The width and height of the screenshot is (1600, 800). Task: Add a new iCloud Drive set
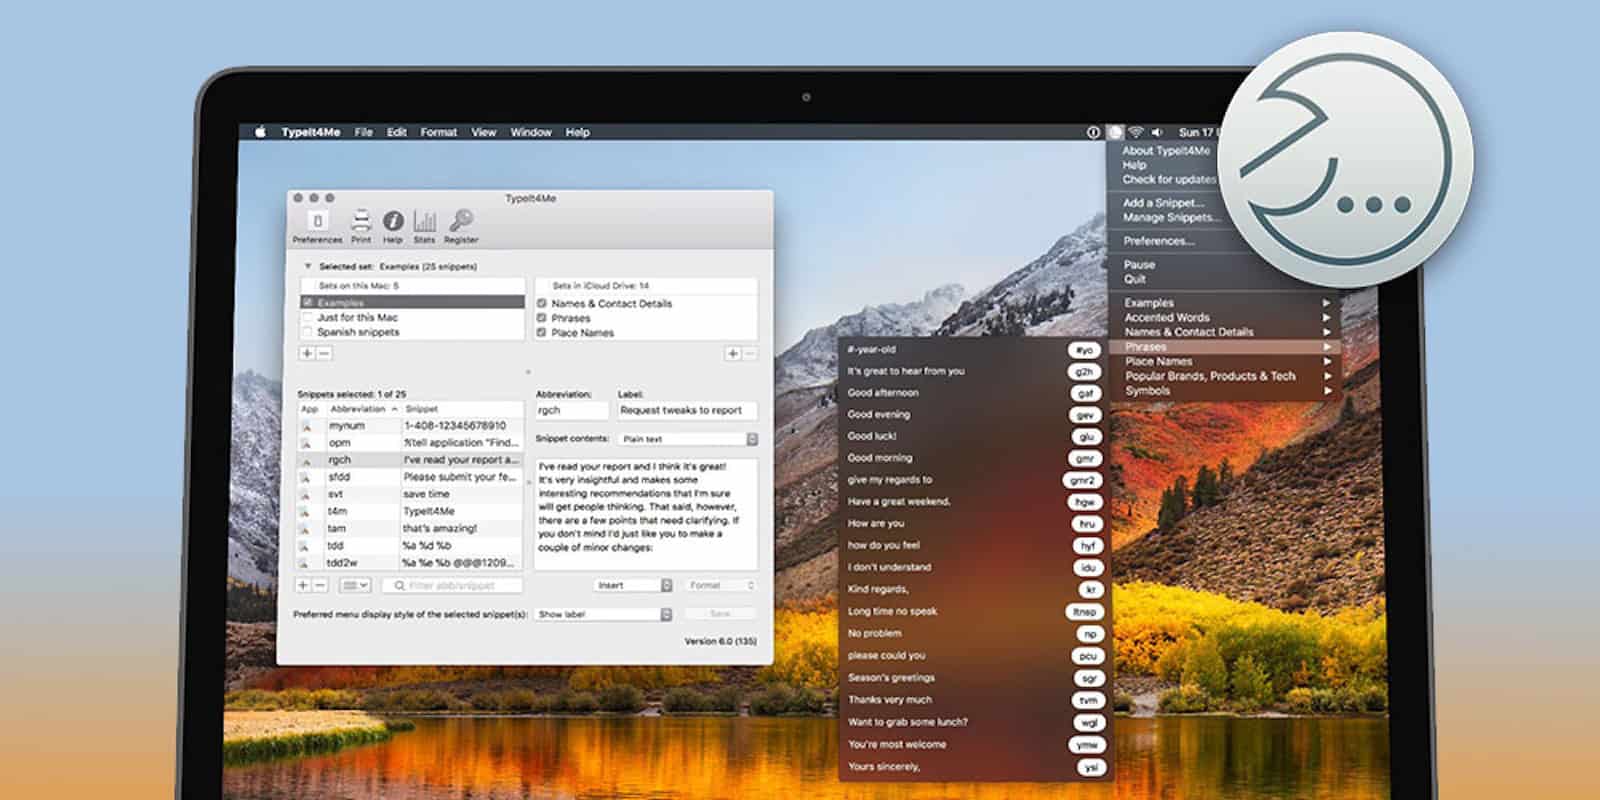733,353
